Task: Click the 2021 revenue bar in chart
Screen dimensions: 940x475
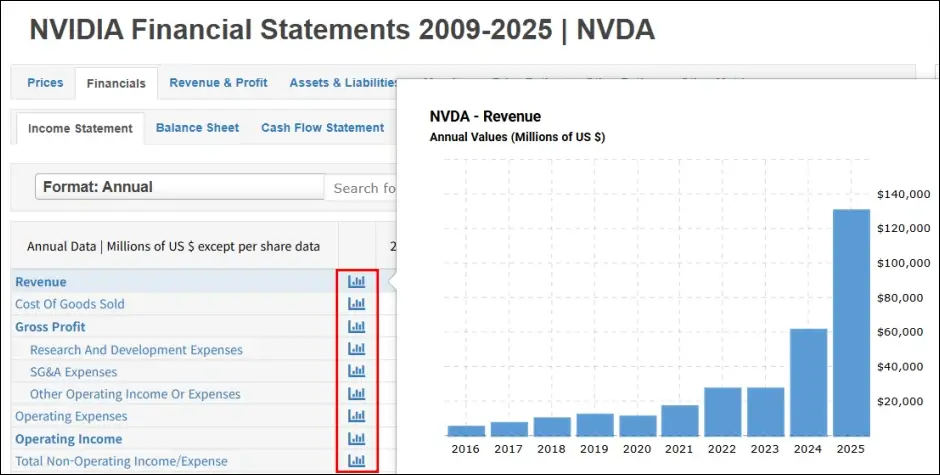Action: [x=680, y=420]
